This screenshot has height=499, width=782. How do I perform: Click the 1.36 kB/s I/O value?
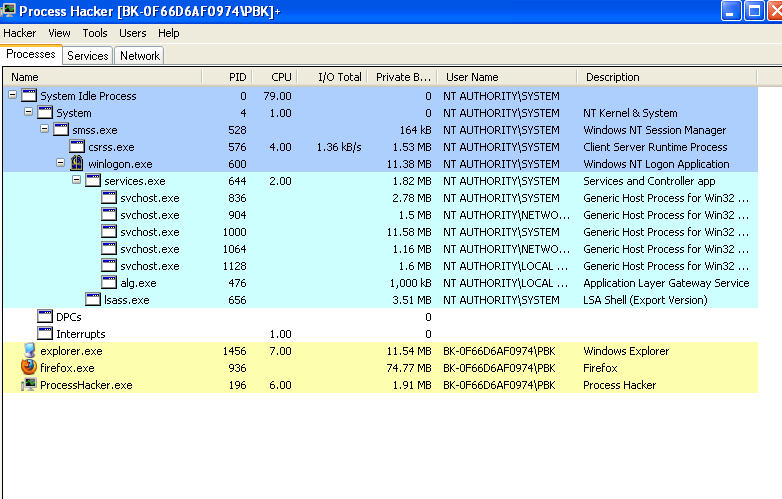[339, 147]
